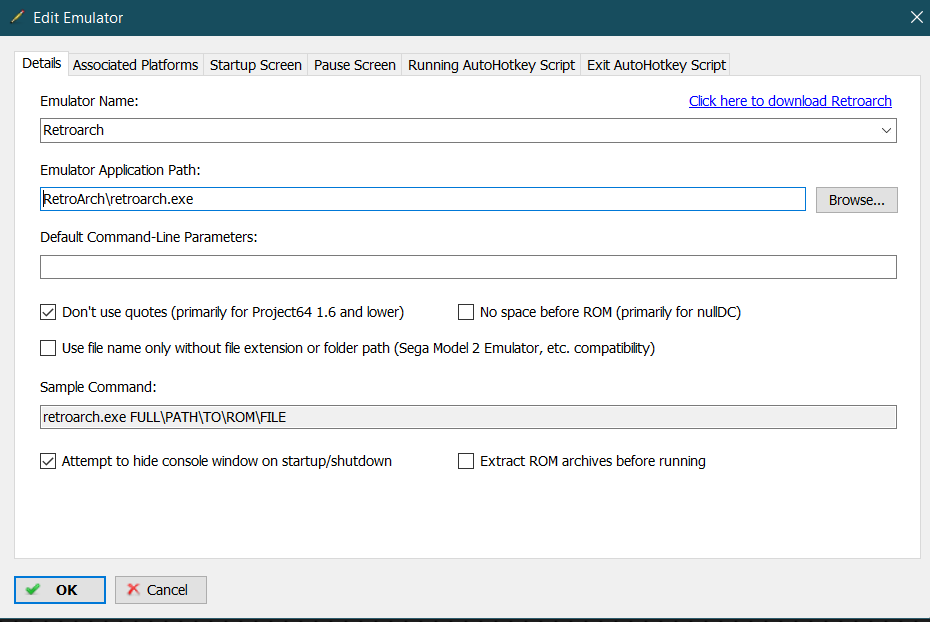Viewport: 930px width, 622px height.
Task: Click the pencil icon in title bar
Action: [17, 17]
